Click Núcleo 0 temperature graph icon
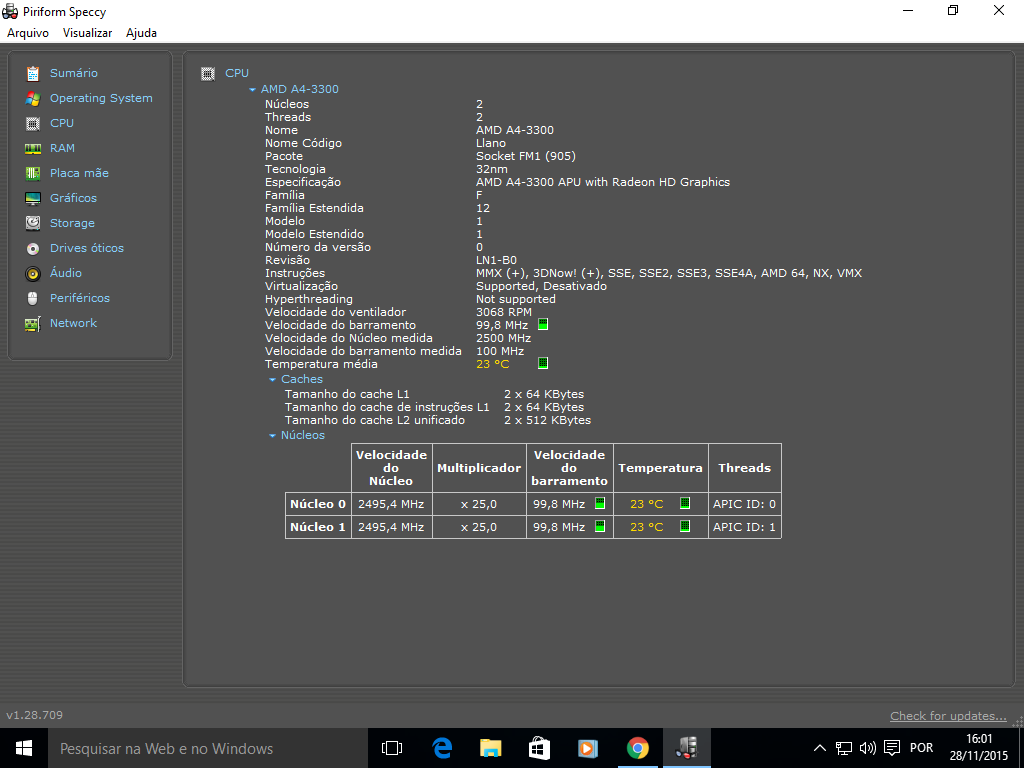This screenshot has height=768, width=1024. [x=684, y=503]
